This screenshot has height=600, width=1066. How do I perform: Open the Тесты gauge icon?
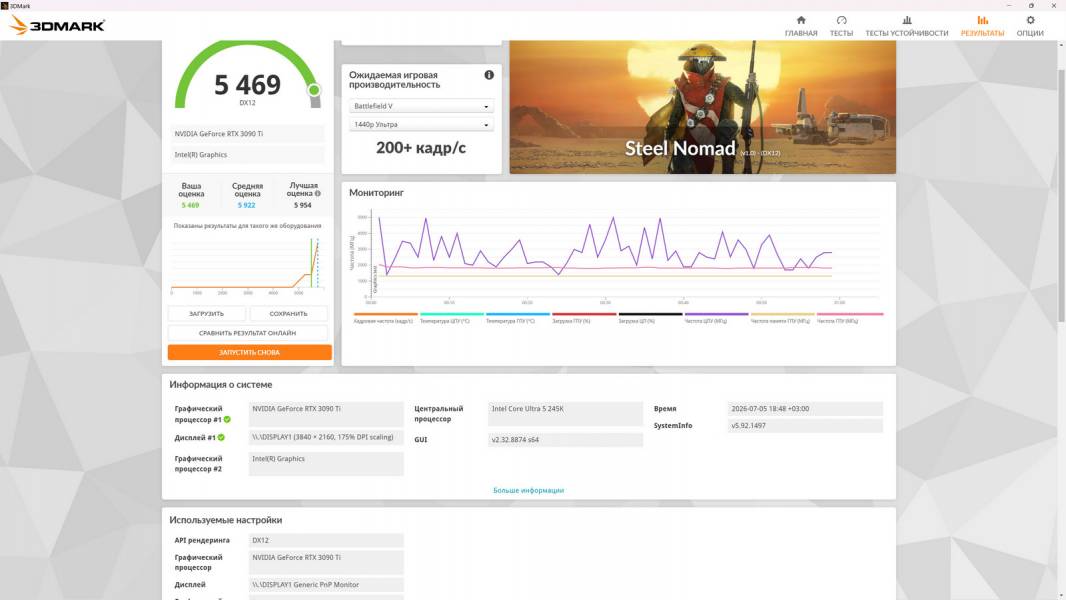coord(841,20)
